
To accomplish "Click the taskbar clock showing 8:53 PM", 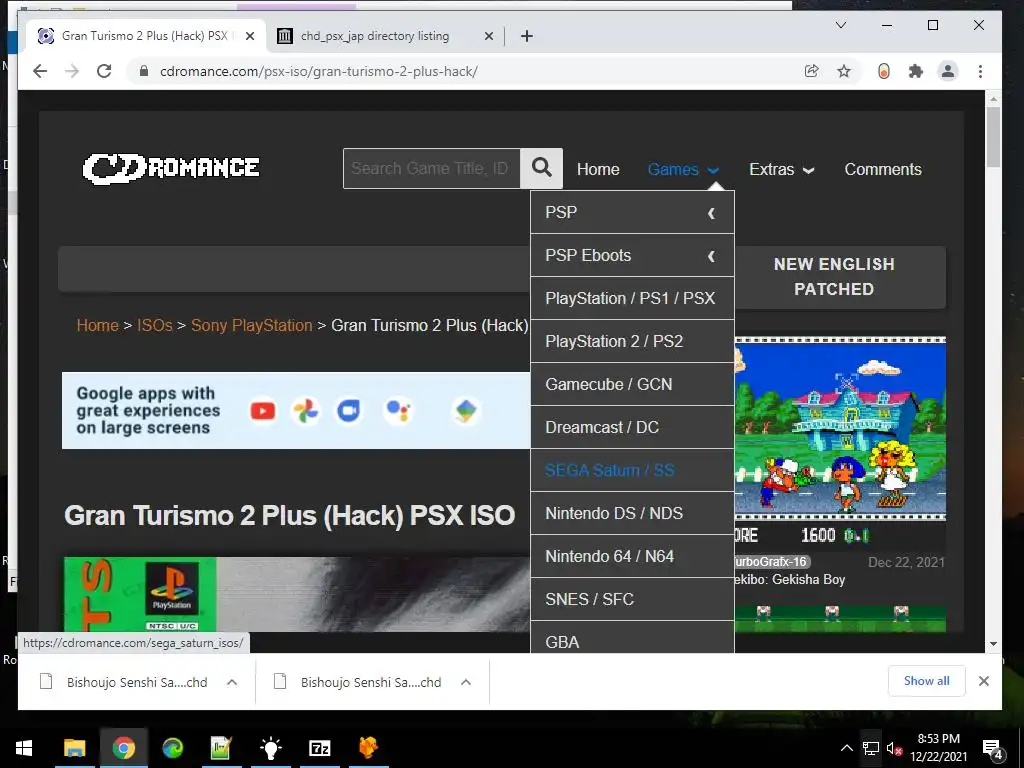I will pyautogui.click(x=938, y=748).
